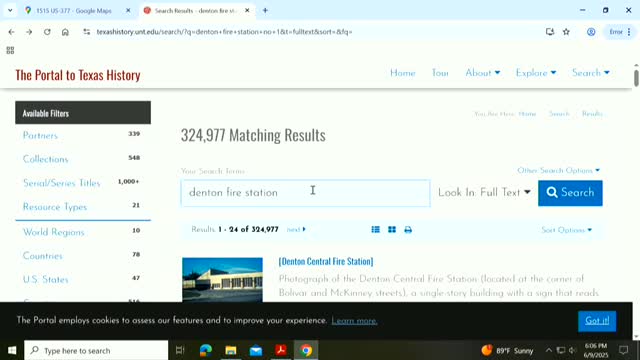This screenshot has height=360, width=640.
Task: Open Adobe Acrobat from taskbar
Action: point(281,350)
